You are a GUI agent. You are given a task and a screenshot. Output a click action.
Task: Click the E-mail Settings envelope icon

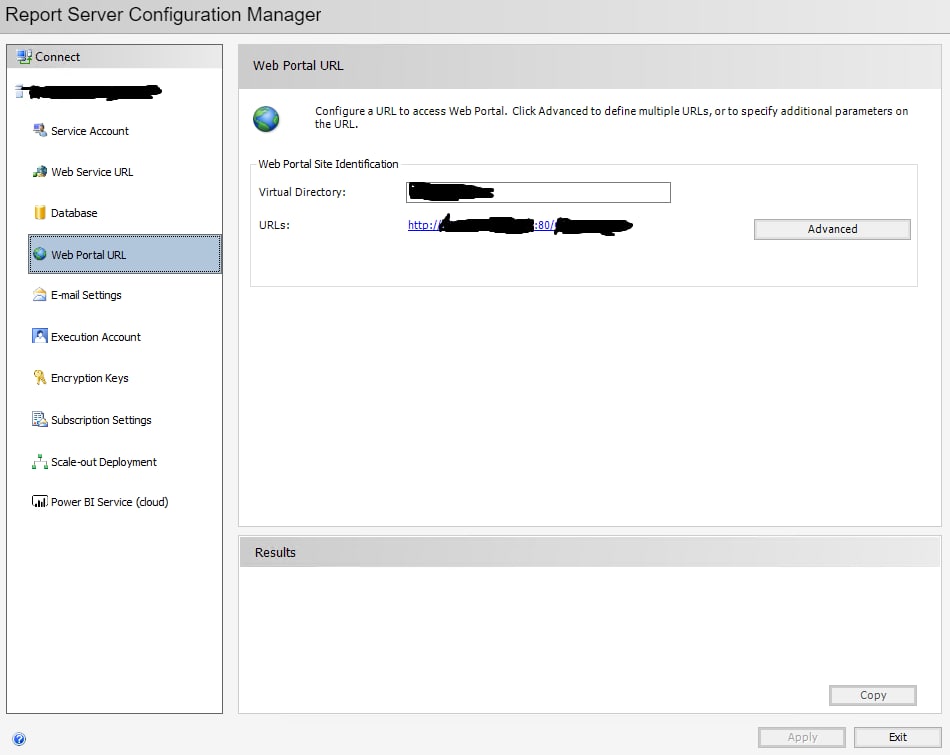tap(40, 294)
